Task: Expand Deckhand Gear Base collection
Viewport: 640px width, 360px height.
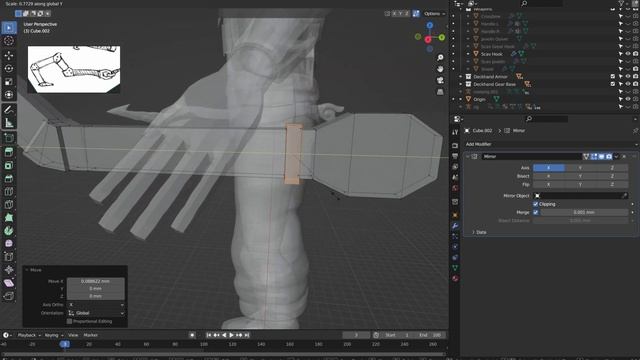Action: point(461,84)
